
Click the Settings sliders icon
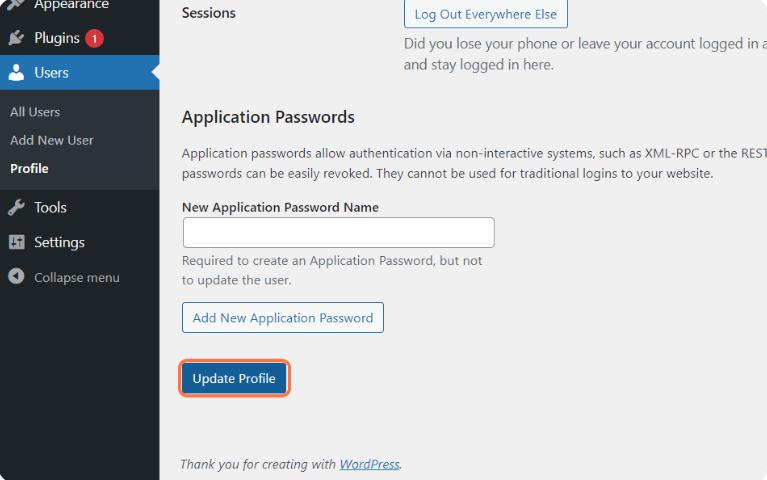click(16, 242)
